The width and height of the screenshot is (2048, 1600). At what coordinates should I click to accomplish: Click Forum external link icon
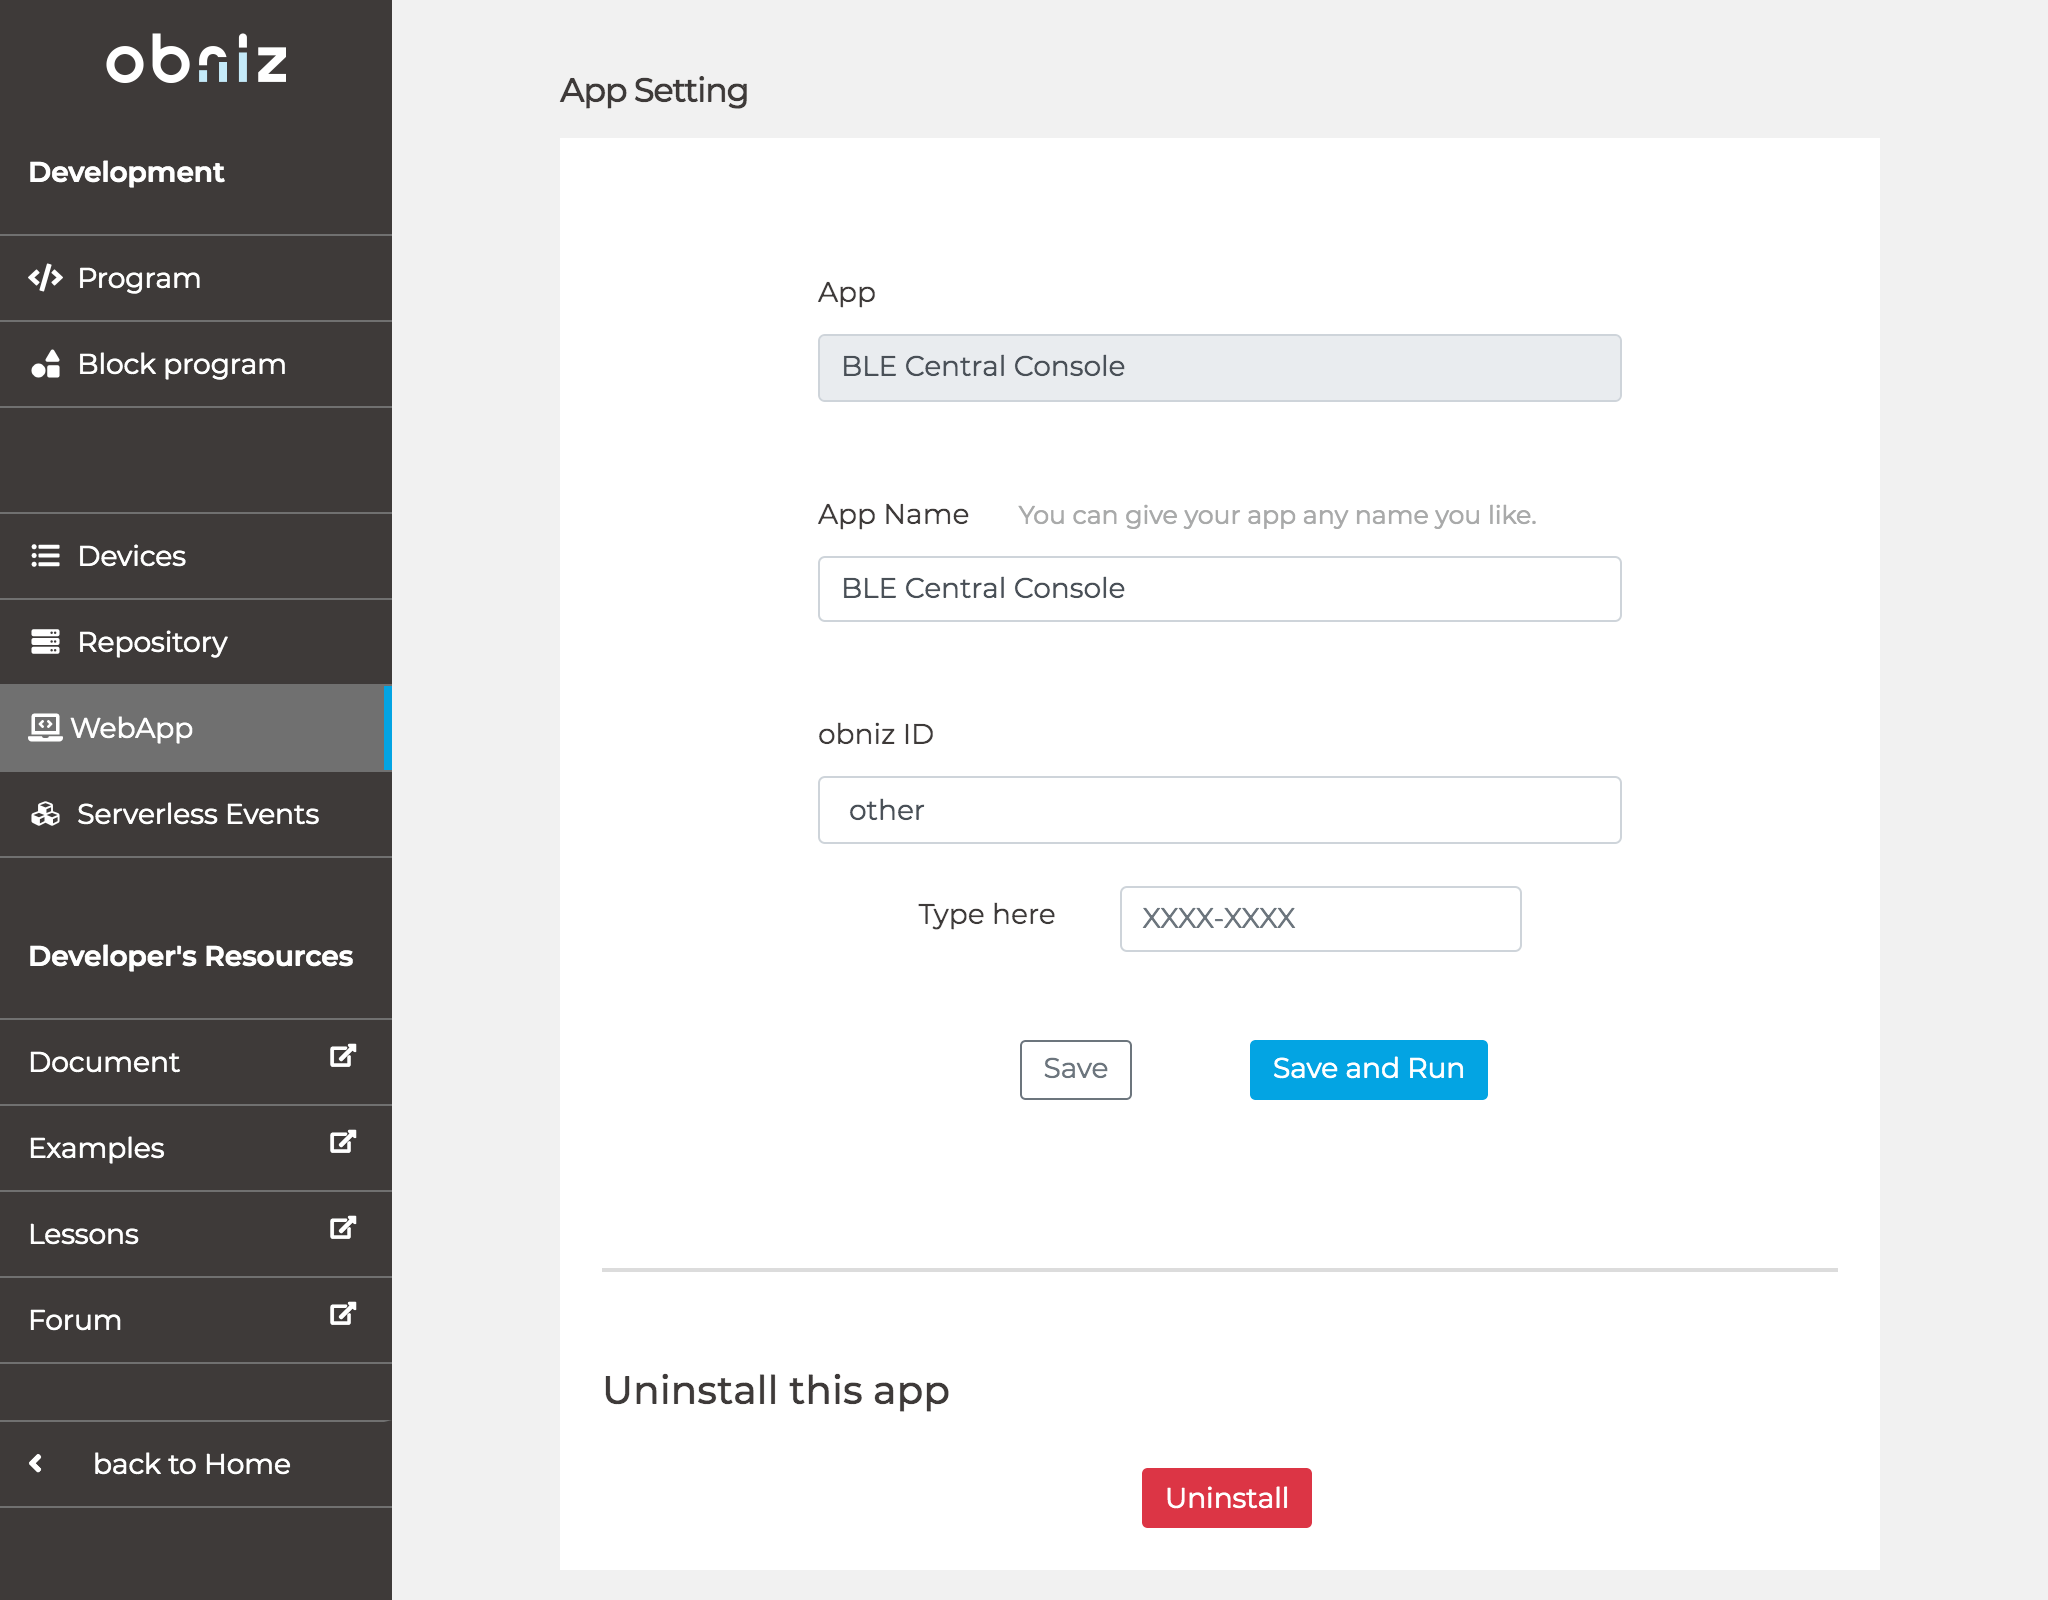click(343, 1314)
